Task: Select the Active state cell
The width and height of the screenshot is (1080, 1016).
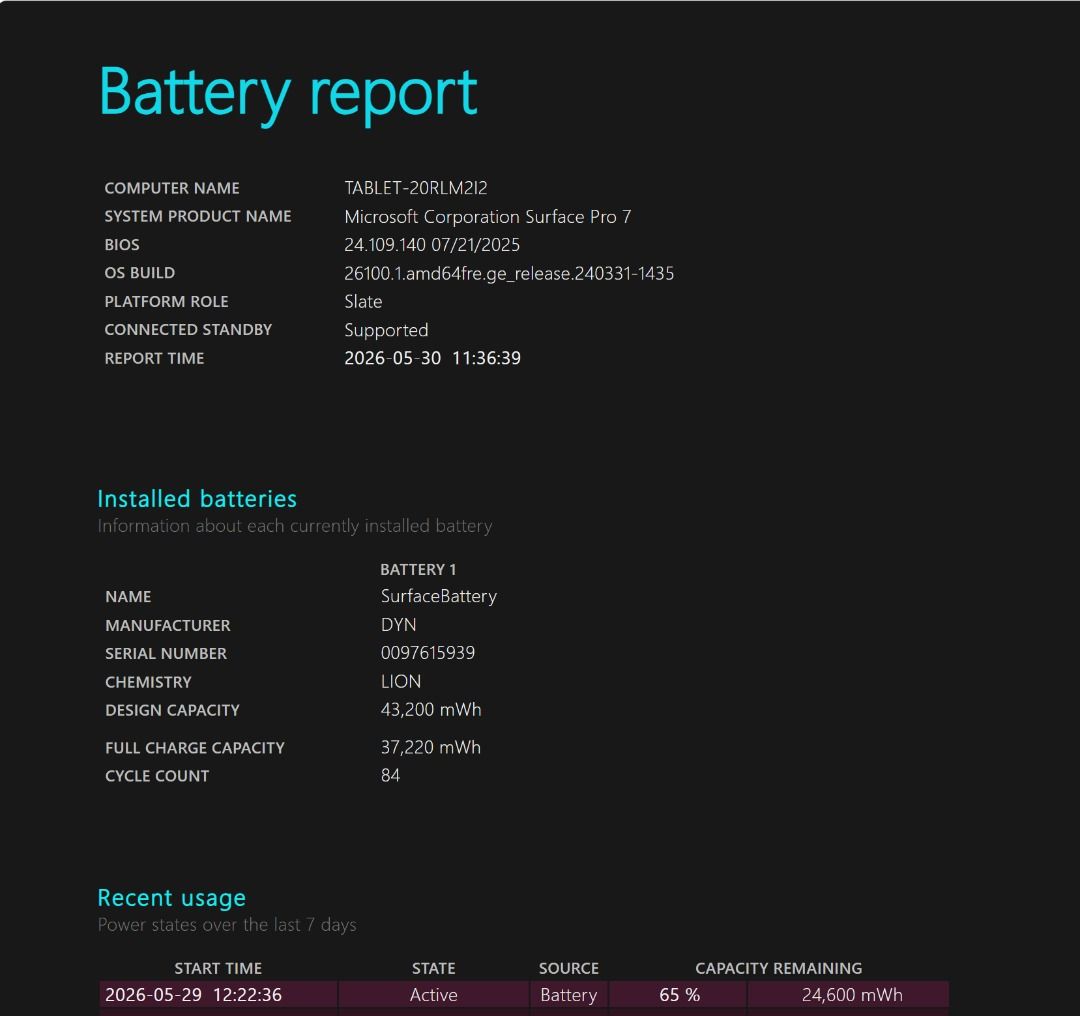Action: (433, 995)
